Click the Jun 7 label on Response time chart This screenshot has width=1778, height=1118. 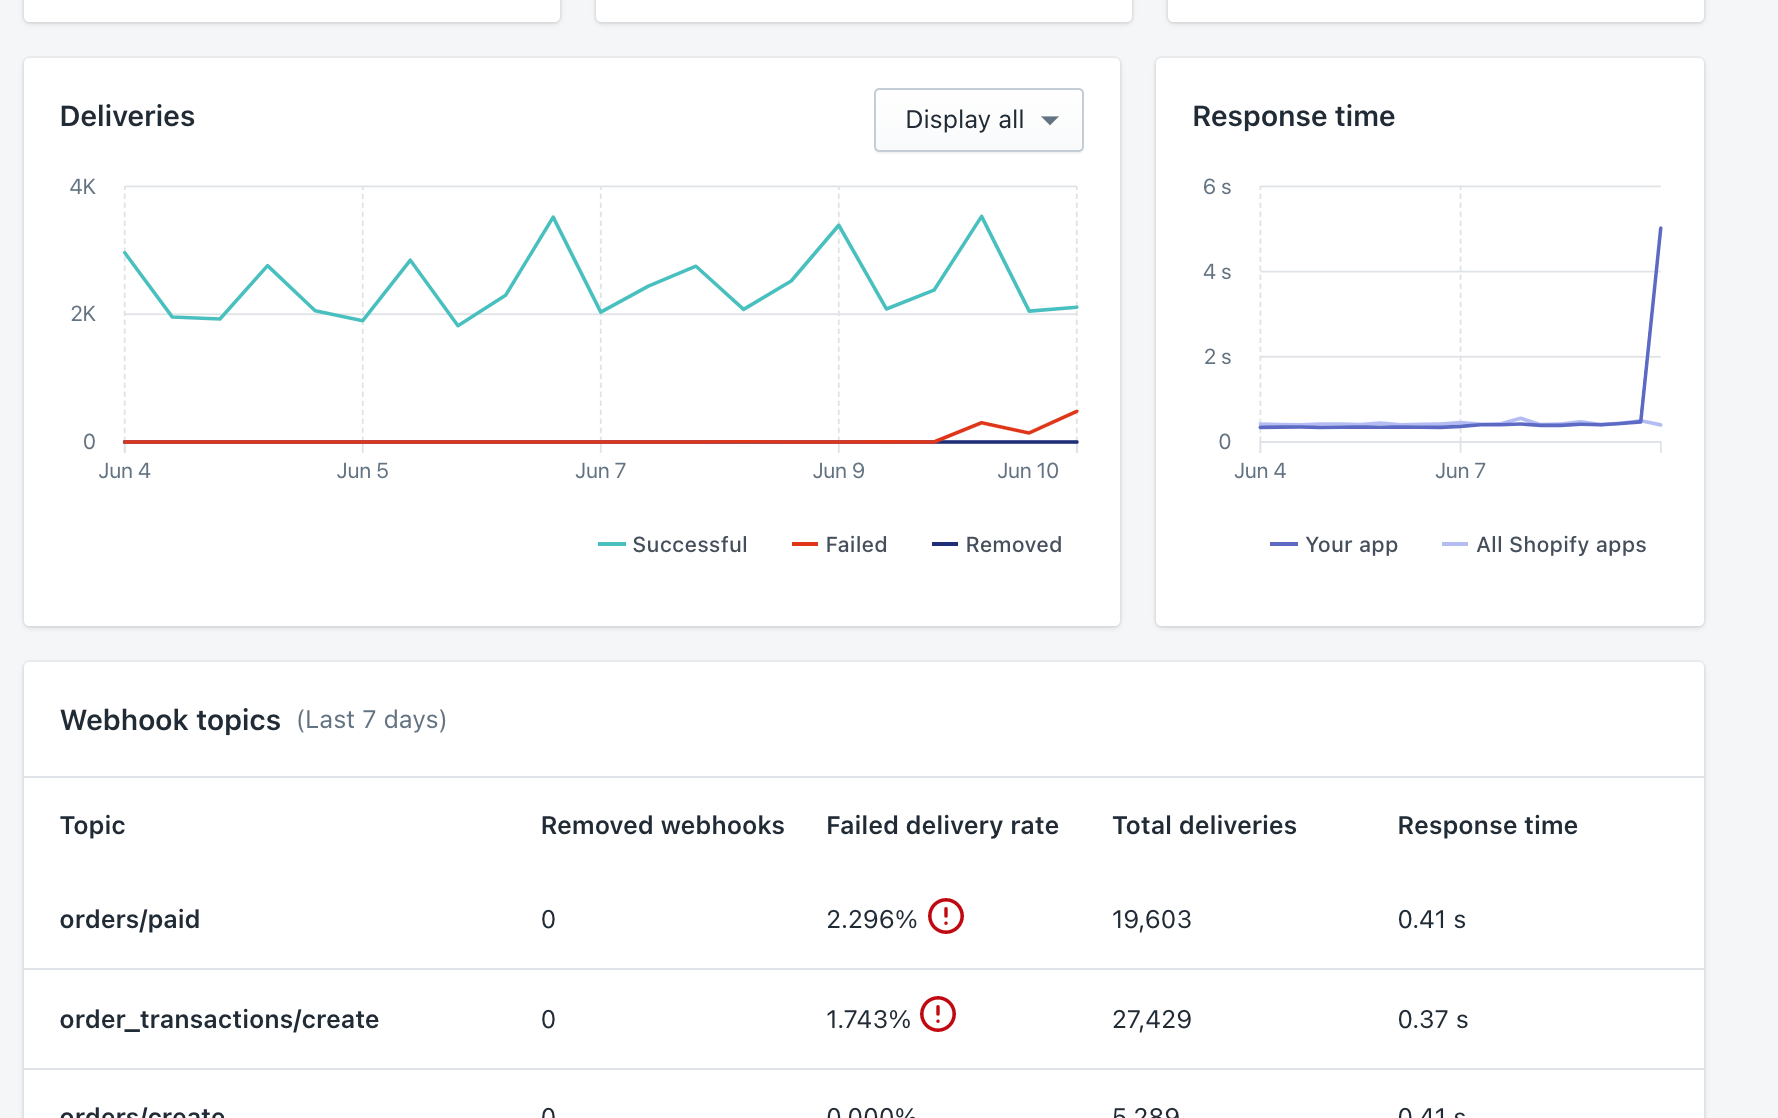(1460, 471)
